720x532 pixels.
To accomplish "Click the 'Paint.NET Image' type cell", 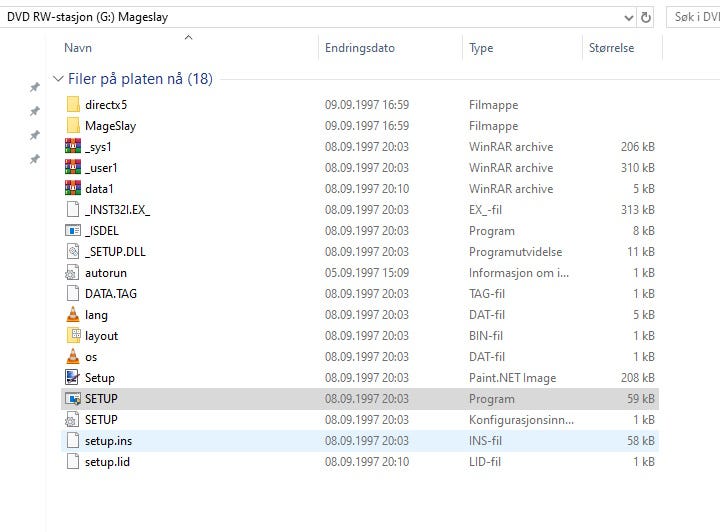I will tap(512, 378).
